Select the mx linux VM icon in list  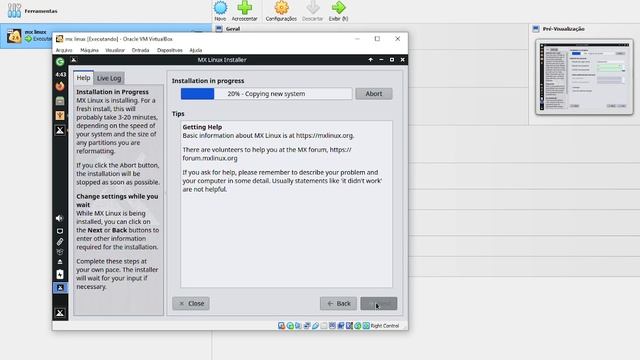(14, 36)
